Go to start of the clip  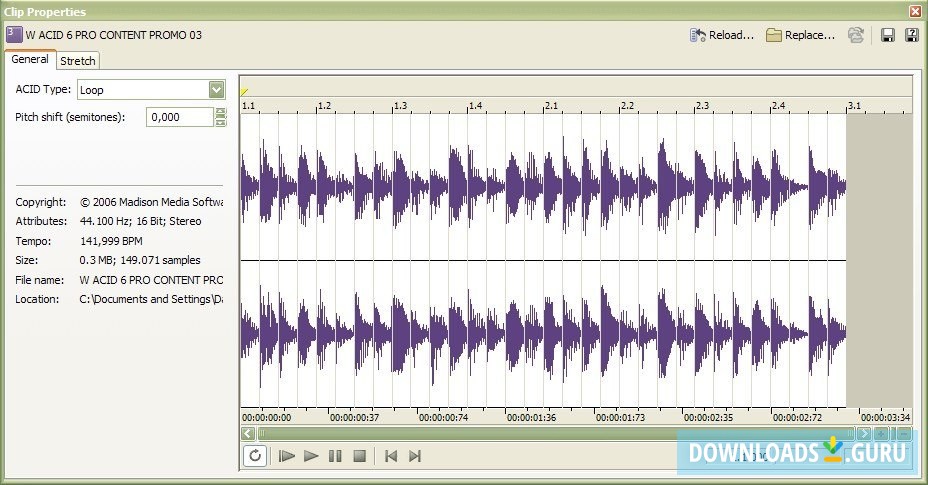(x=391, y=456)
